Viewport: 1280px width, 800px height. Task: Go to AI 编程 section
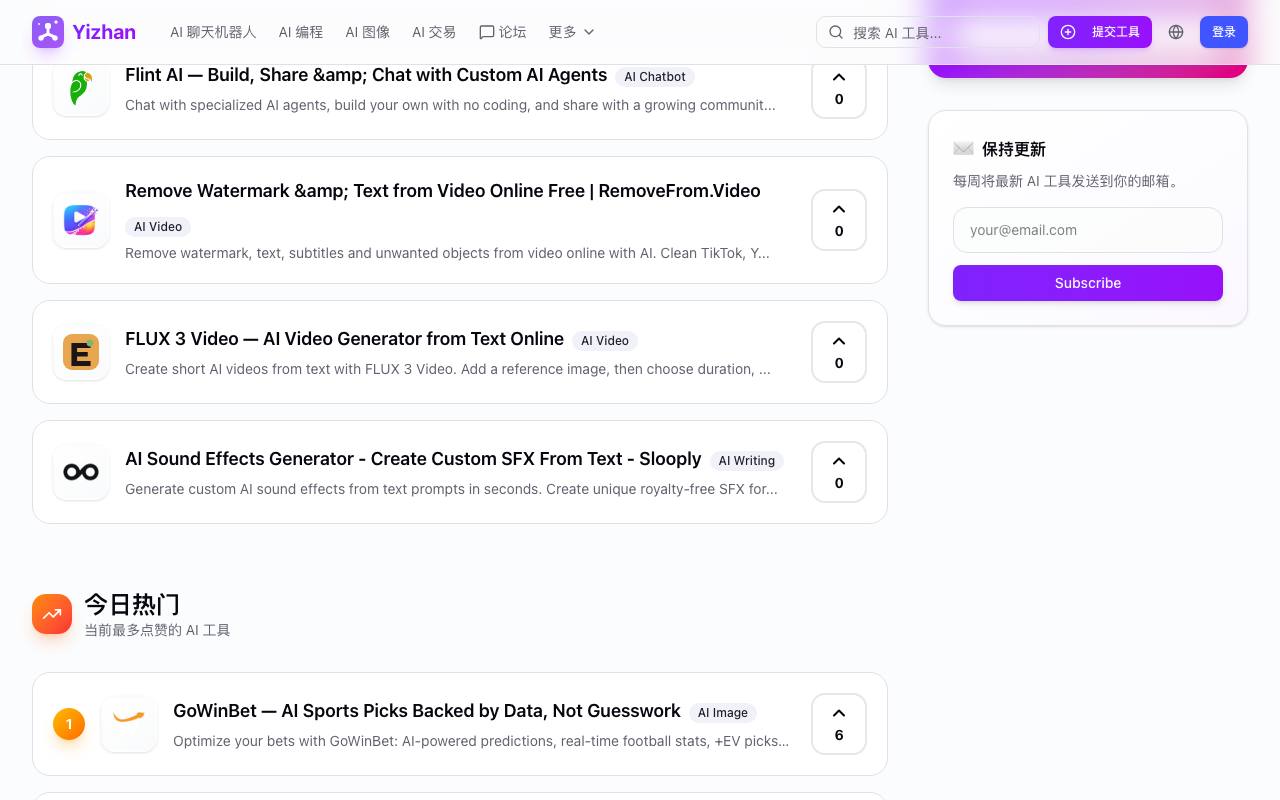[x=301, y=32]
